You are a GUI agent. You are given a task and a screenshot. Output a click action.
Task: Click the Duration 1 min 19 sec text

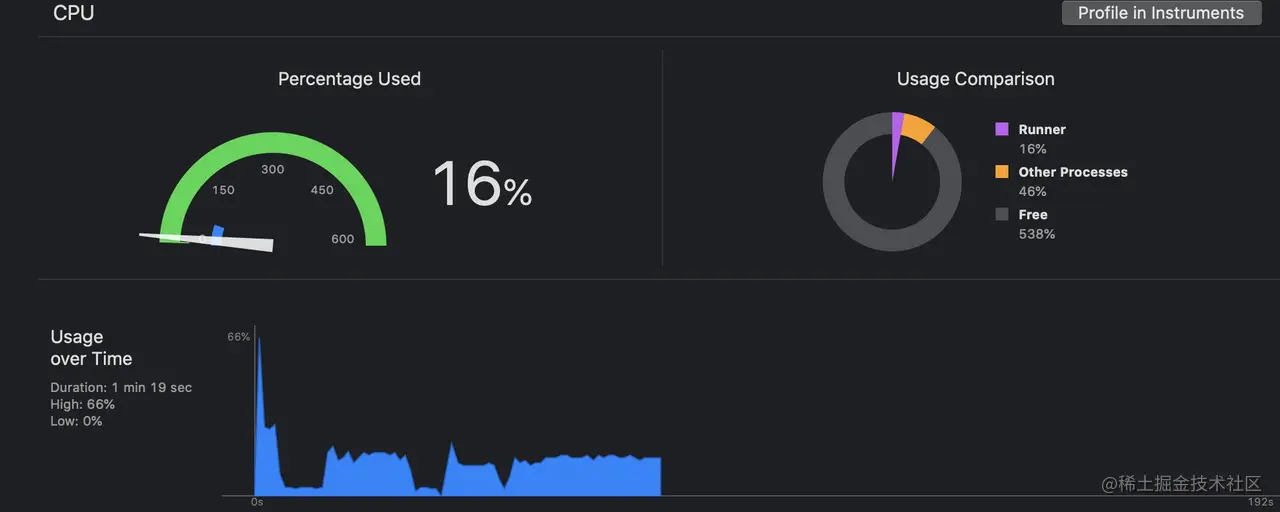click(x=121, y=387)
